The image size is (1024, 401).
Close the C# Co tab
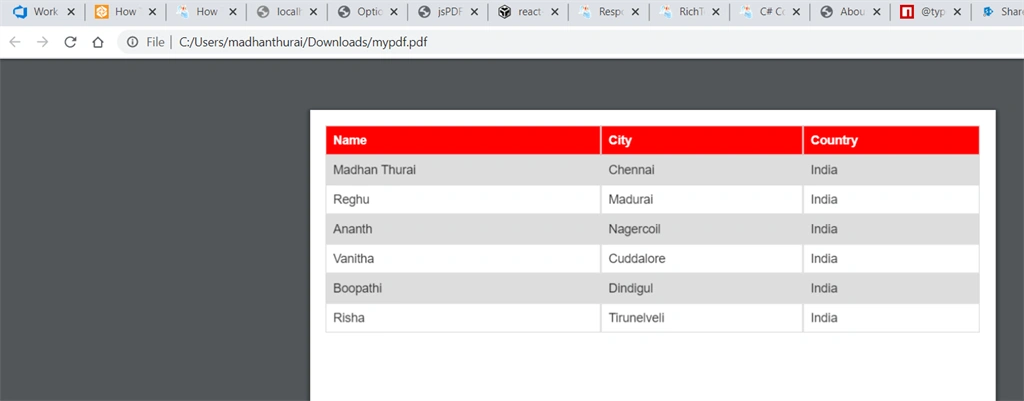pos(797,12)
